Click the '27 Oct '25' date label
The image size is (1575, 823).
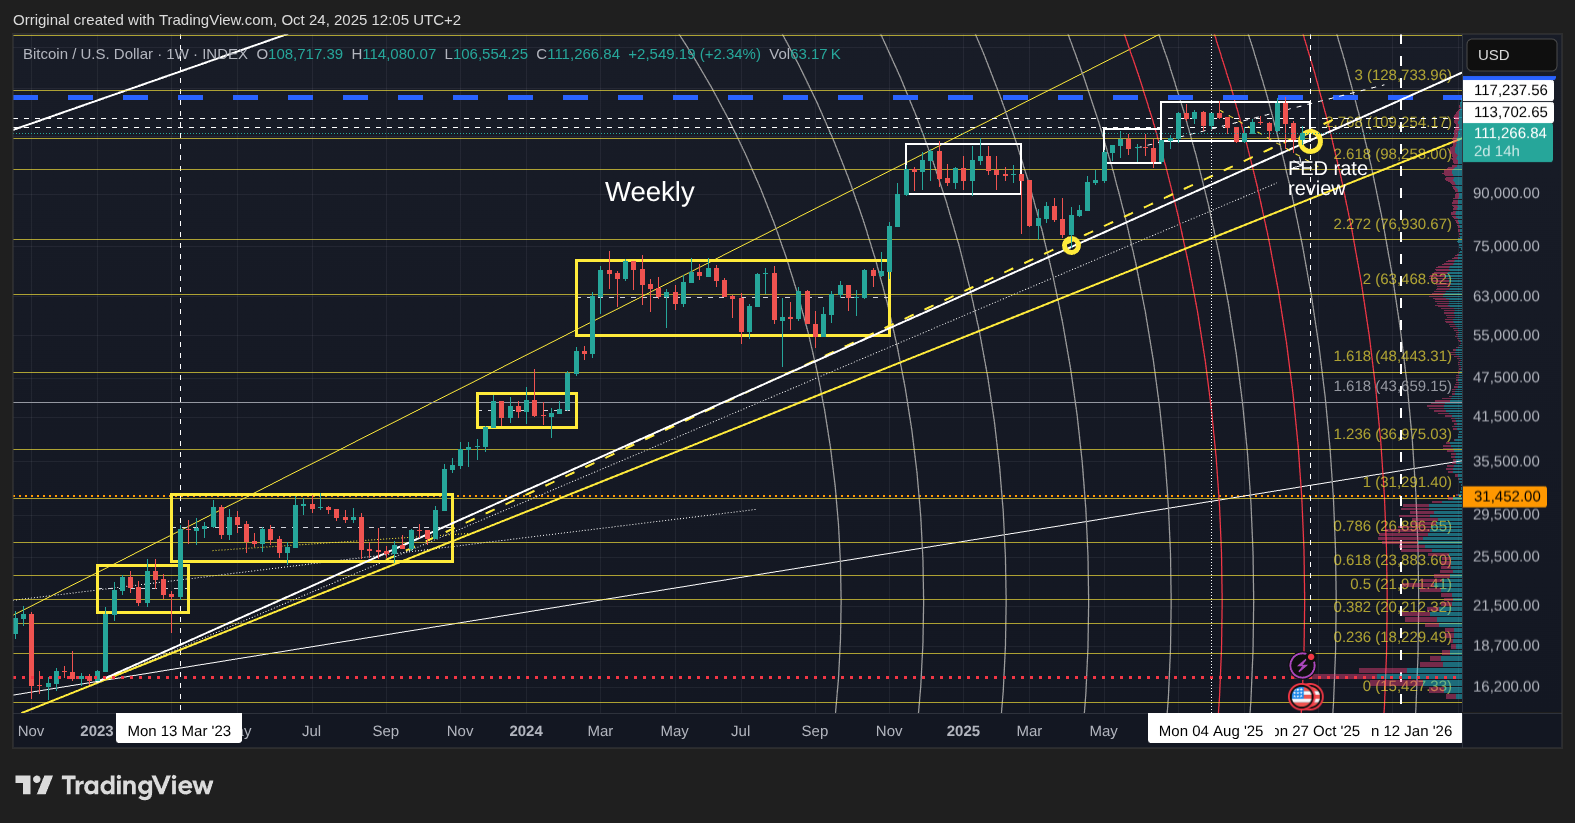(x=1318, y=731)
